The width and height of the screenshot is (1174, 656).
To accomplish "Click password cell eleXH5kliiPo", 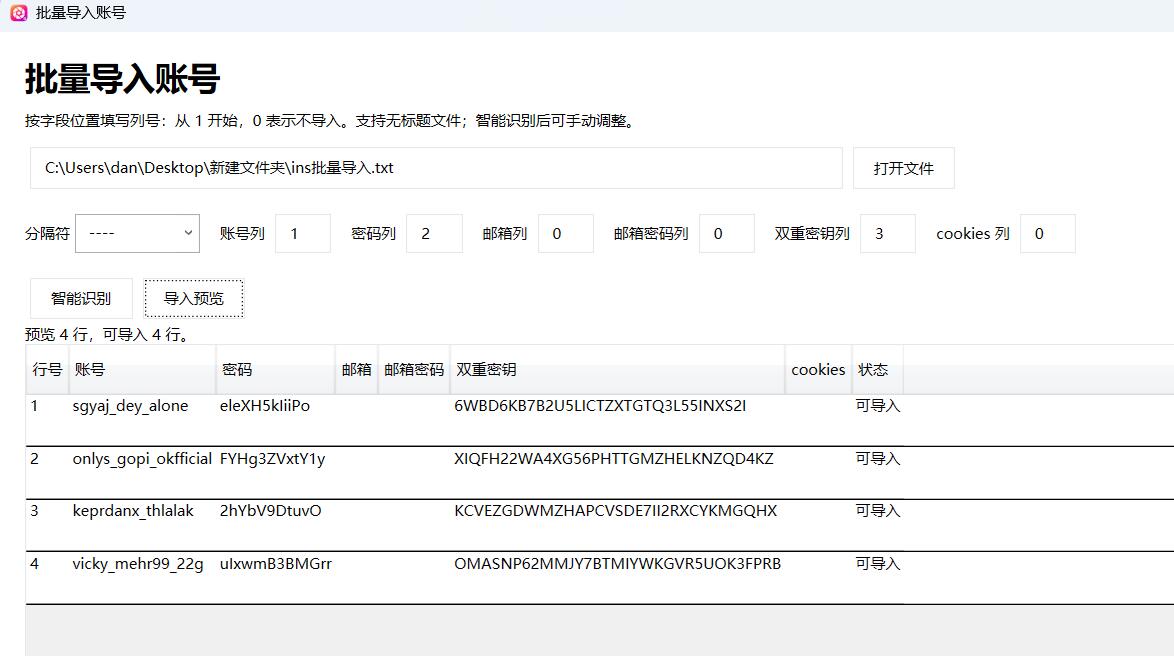I will pos(265,406).
